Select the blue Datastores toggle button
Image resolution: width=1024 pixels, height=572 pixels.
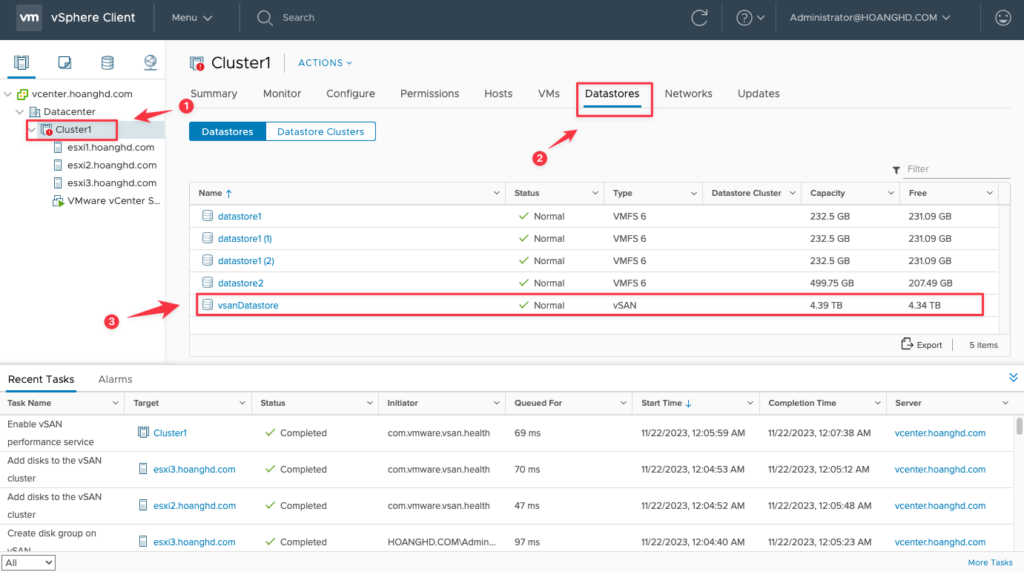227,131
